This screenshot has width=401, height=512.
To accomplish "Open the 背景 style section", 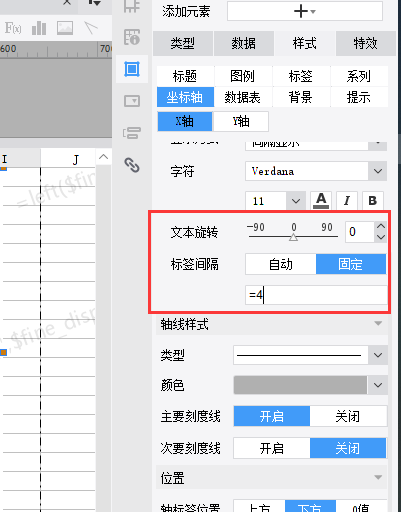I will 301,97.
